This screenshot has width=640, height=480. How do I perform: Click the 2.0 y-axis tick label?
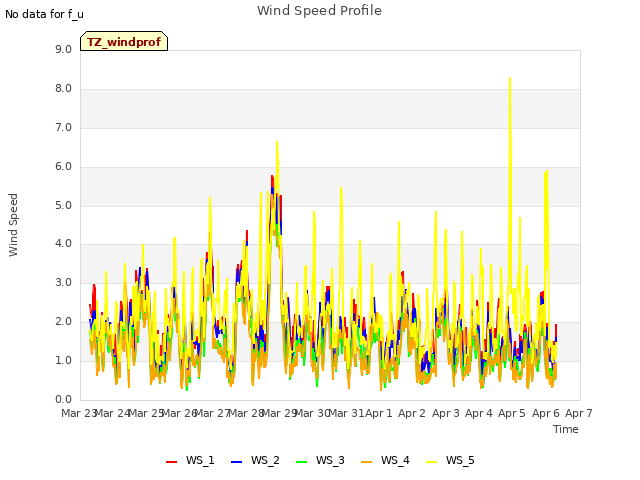click(63, 322)
